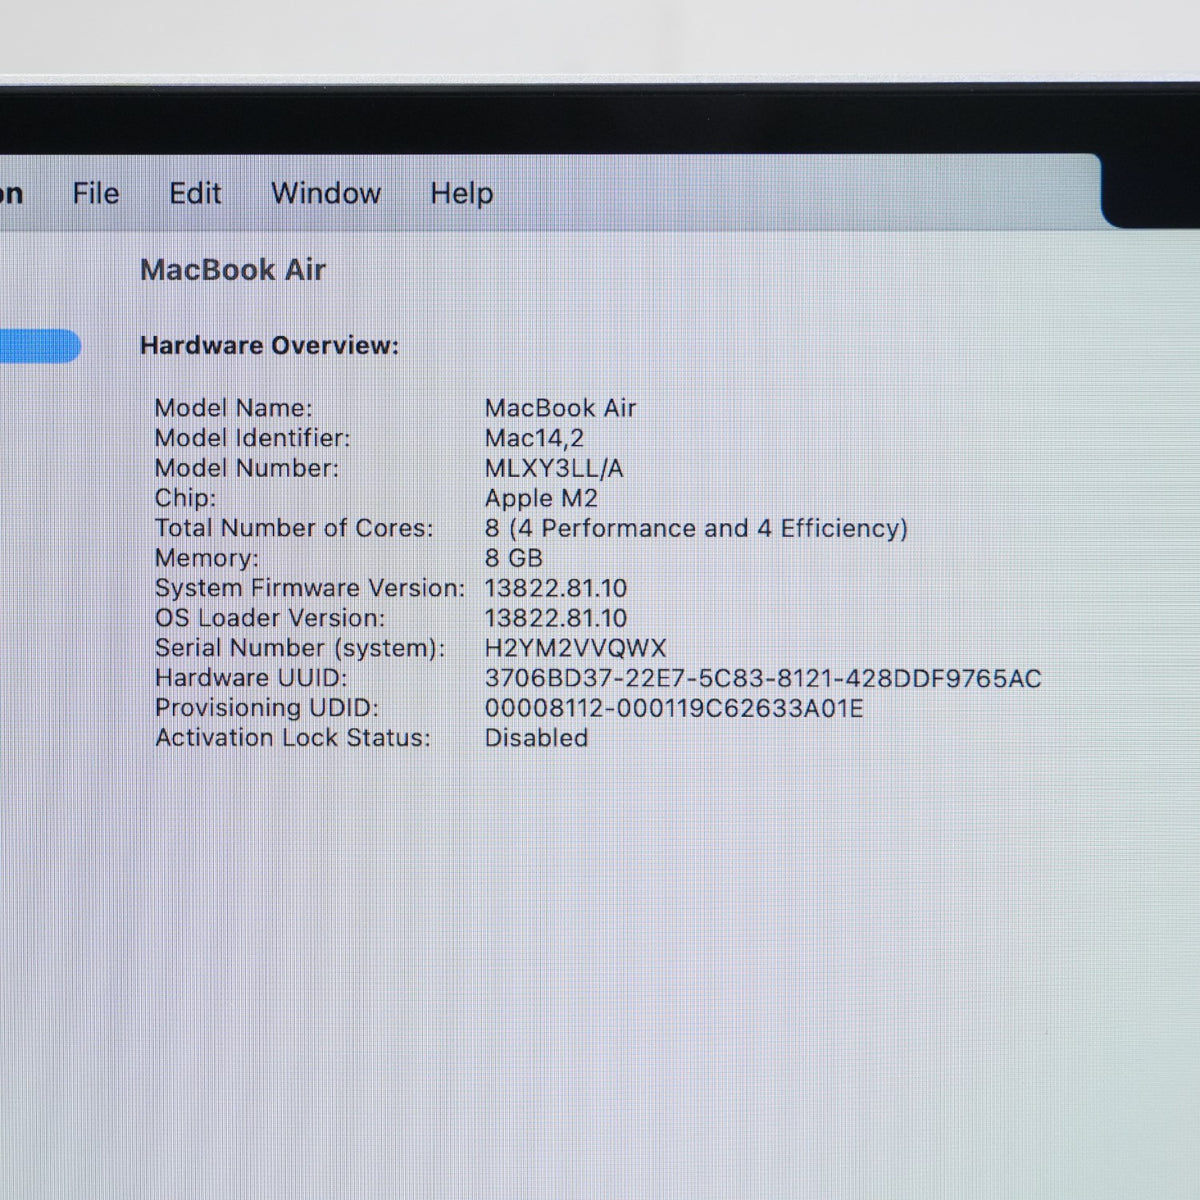This screenshot has height=1200, width=1200.
Task: Select the Disabled activation lock value
Action: pyautogui.click(x=536, y=738)
